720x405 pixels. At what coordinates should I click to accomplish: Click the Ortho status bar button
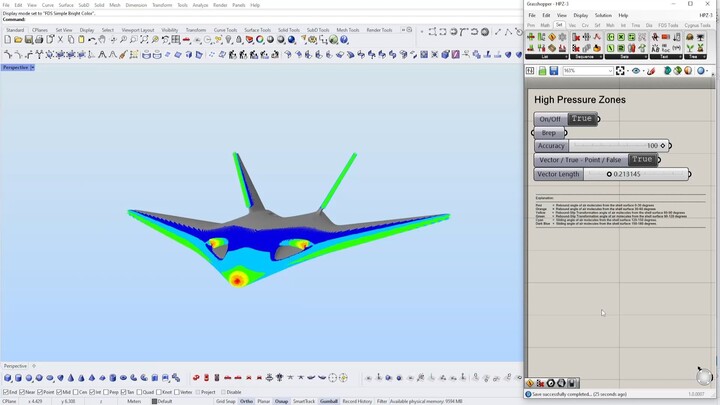(x=246, y=401)
